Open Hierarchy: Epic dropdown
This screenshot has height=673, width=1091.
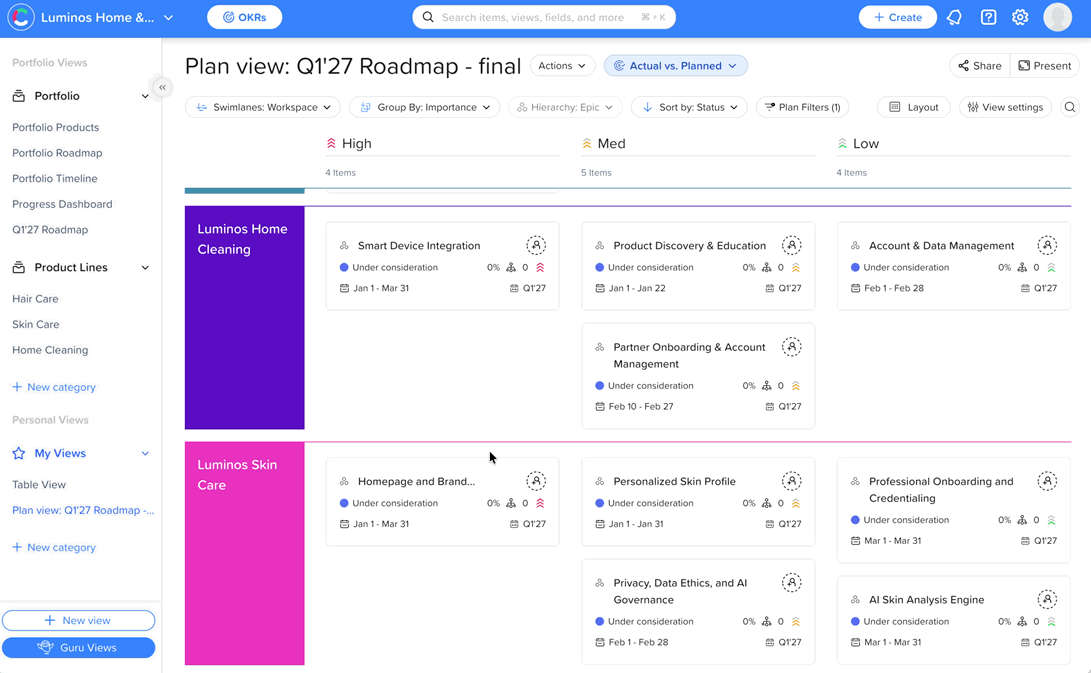click(565, 107)
